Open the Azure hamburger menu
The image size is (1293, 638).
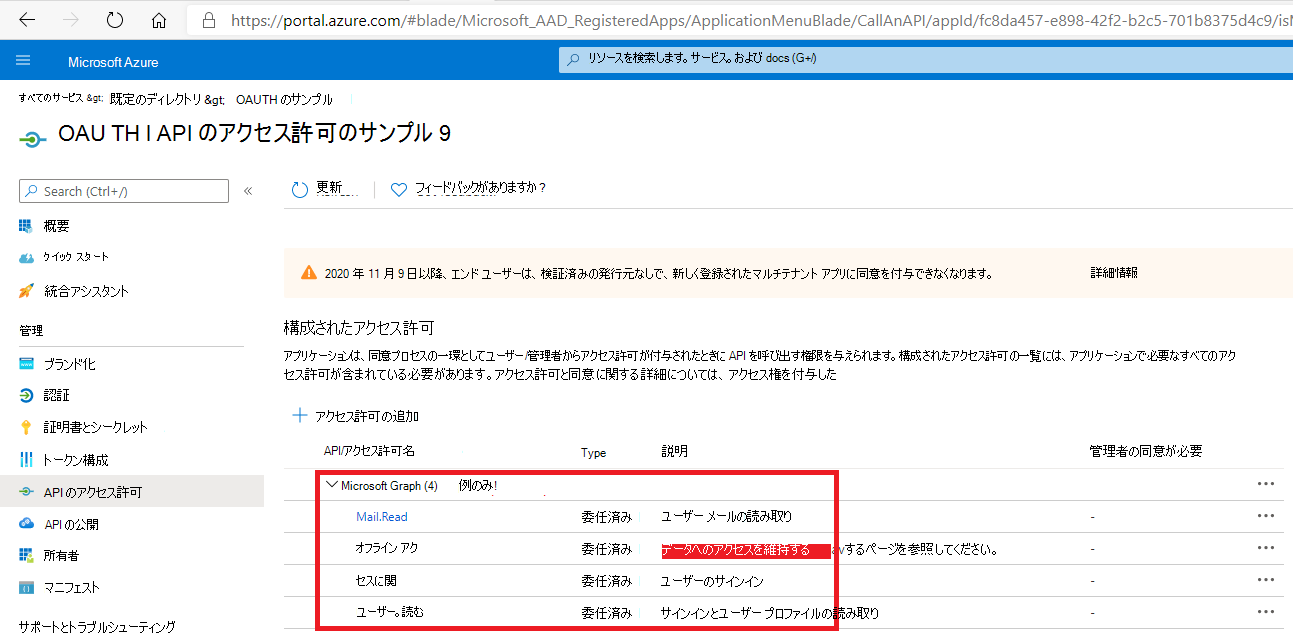point(23,61)
